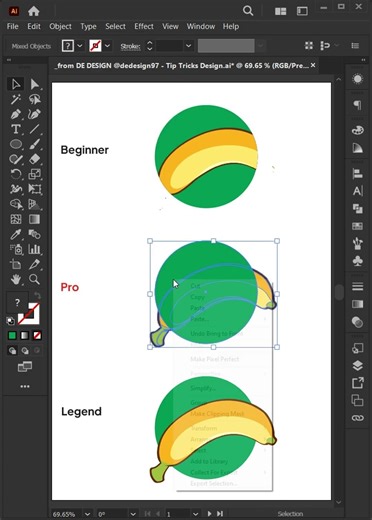
Task: Select the Type tool
Action: point(16,129)
